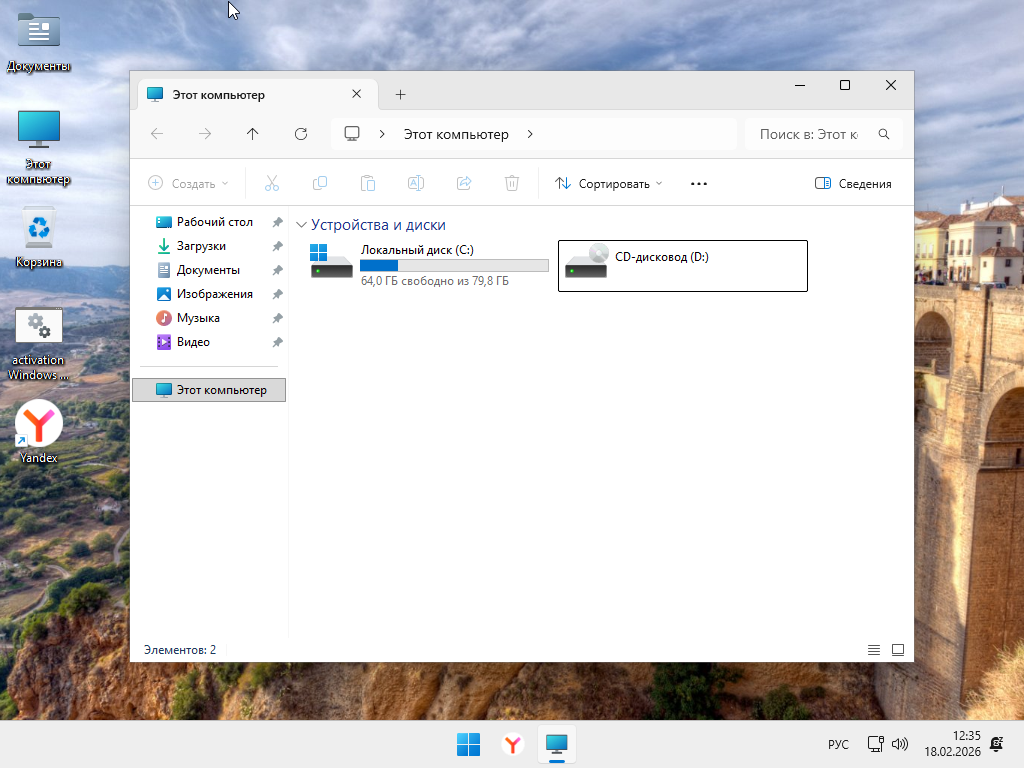Click the Refresh icon in navigation bar
Image resolution: width=1024 pixels, height=768 pixels.
[x=301, y=134]
